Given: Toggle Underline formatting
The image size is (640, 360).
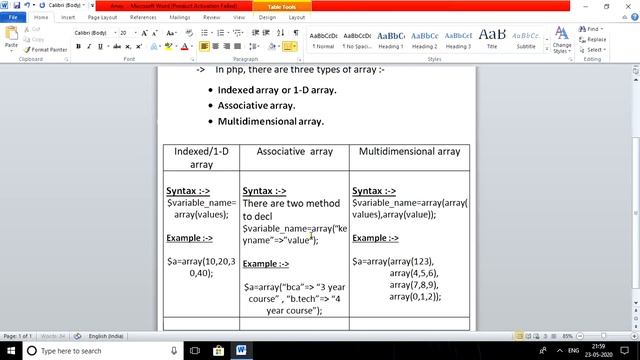Looking at the screenshot, I should coord(100,47).
